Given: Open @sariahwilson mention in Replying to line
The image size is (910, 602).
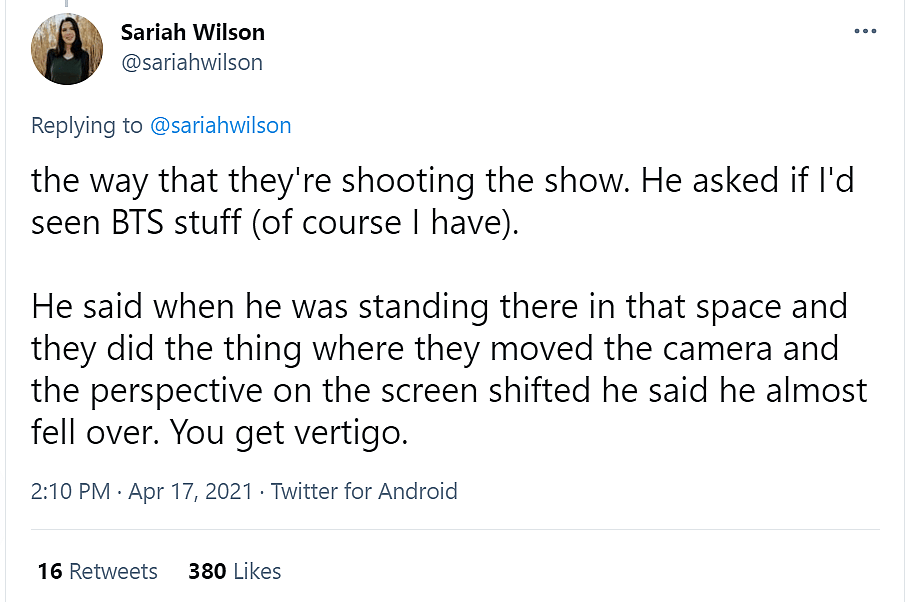Looking at the screenshot, I should [220, 125].
